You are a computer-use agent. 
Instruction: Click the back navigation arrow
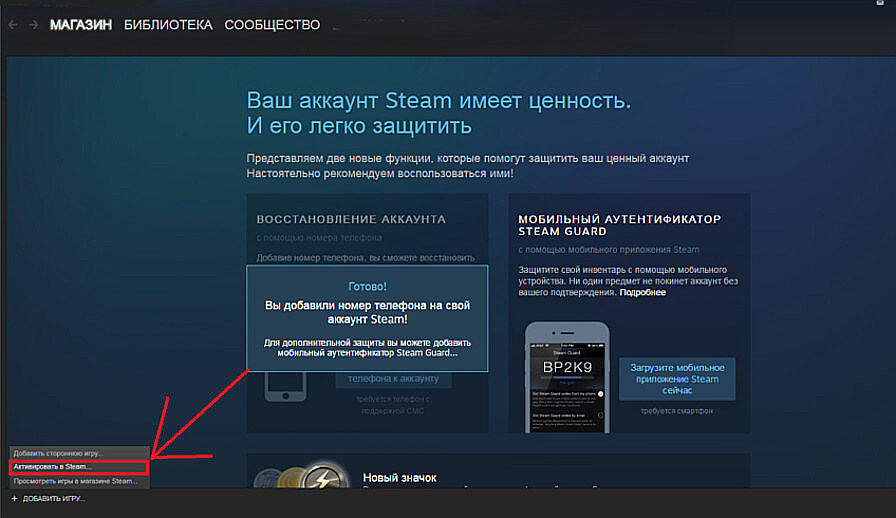pos(13,24)
